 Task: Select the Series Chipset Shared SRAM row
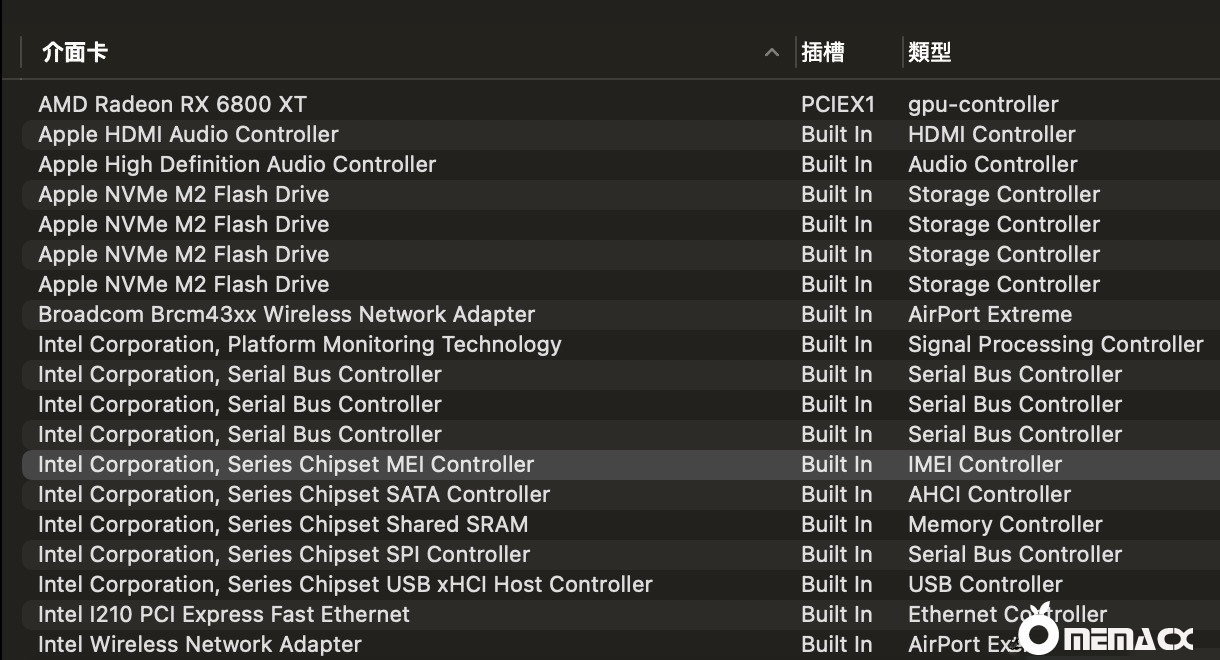click(x=283, y=524)
